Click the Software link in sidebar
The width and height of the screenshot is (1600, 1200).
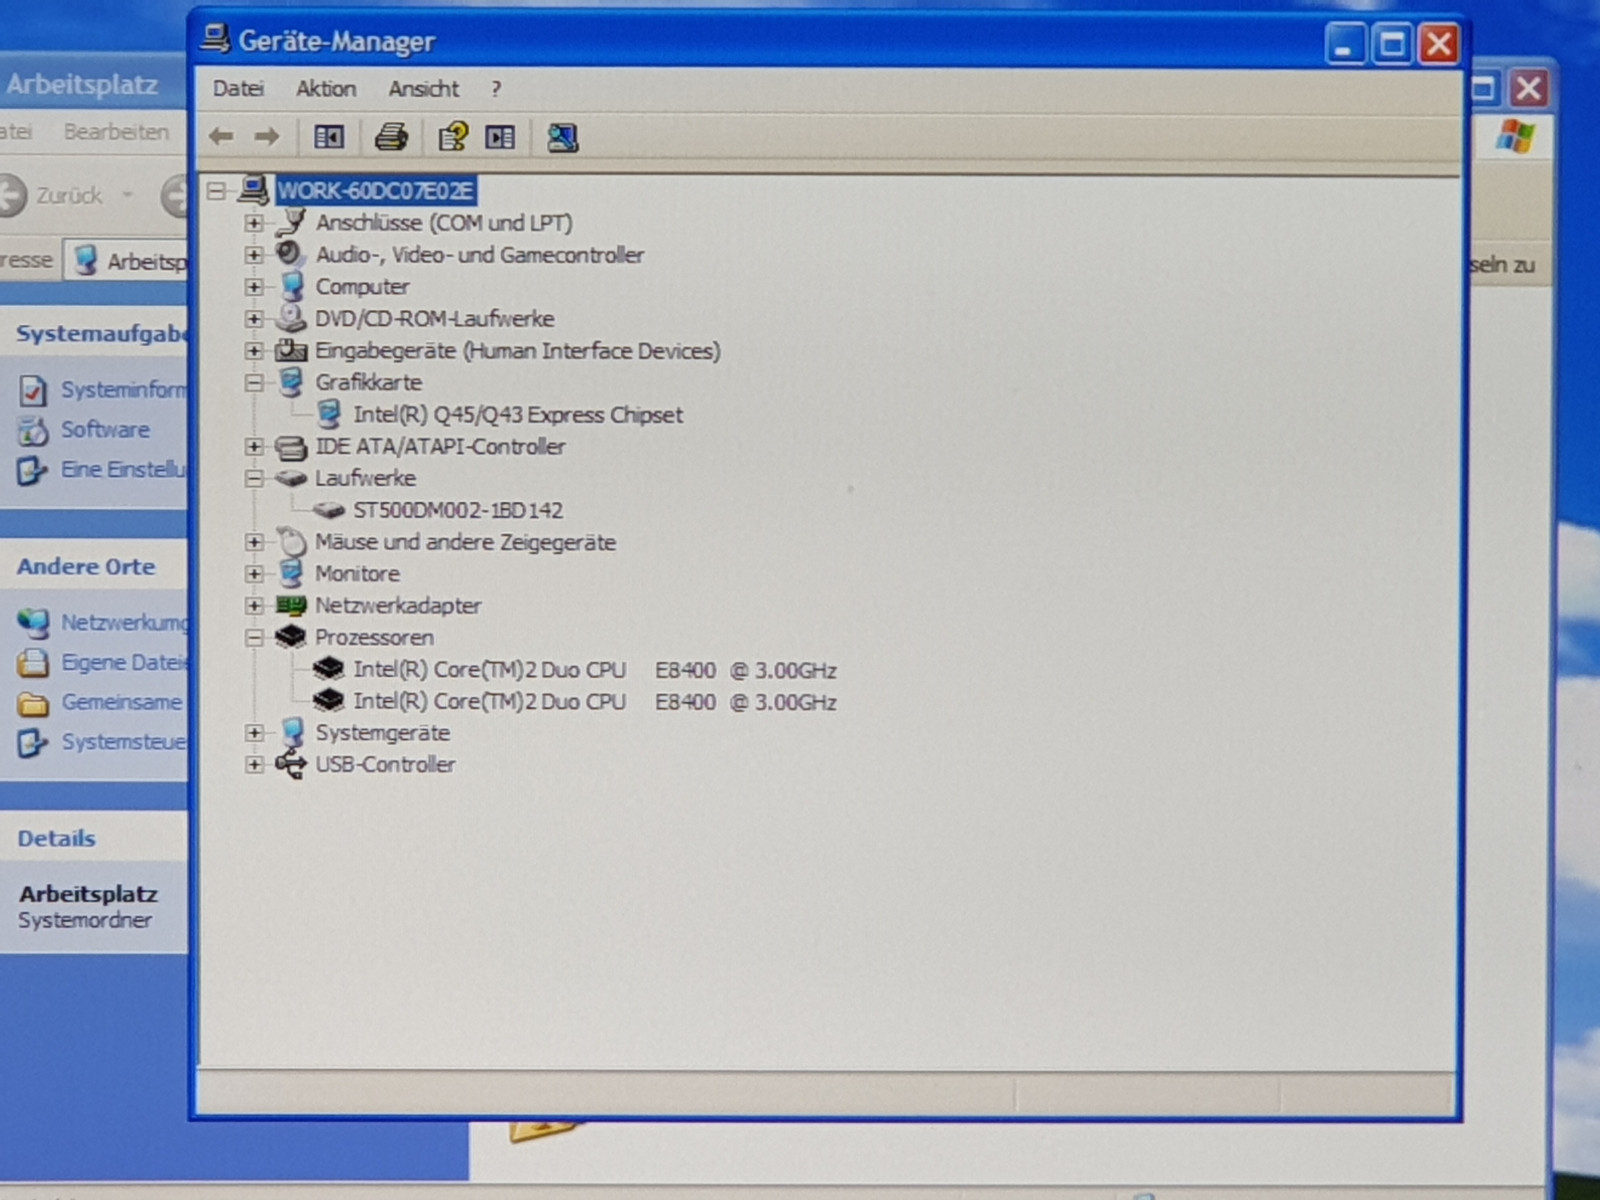point(105,430)
